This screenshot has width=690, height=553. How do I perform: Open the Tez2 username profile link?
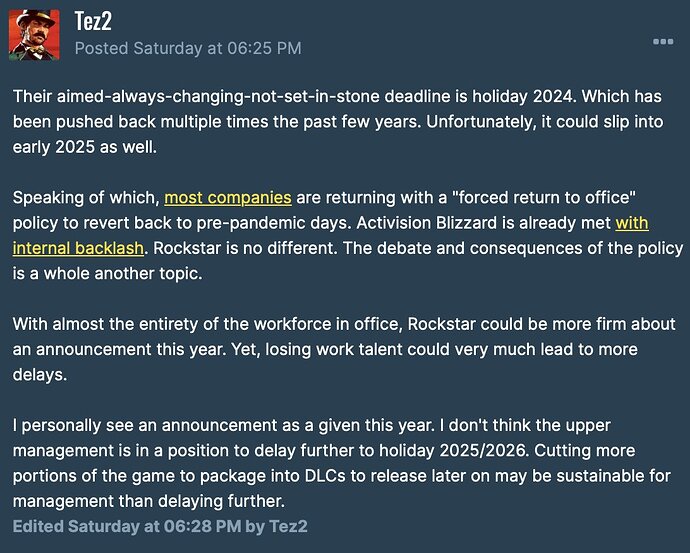[x=92, y=22]
